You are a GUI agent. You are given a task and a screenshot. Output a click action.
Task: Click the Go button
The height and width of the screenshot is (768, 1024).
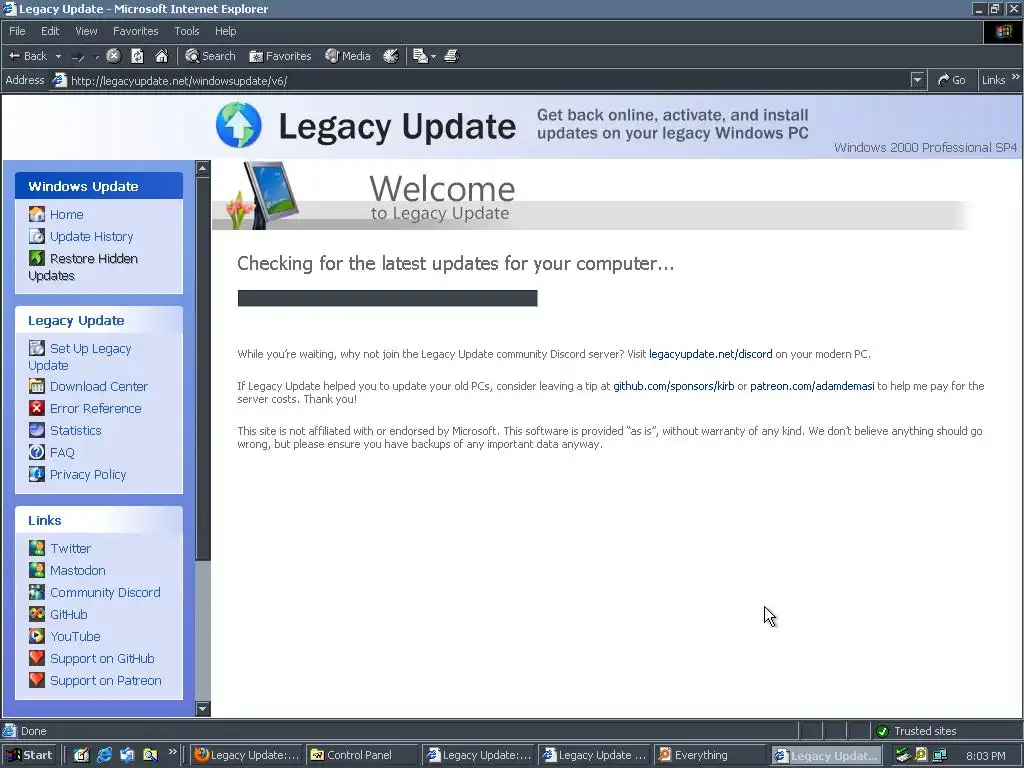coord(952,80)
